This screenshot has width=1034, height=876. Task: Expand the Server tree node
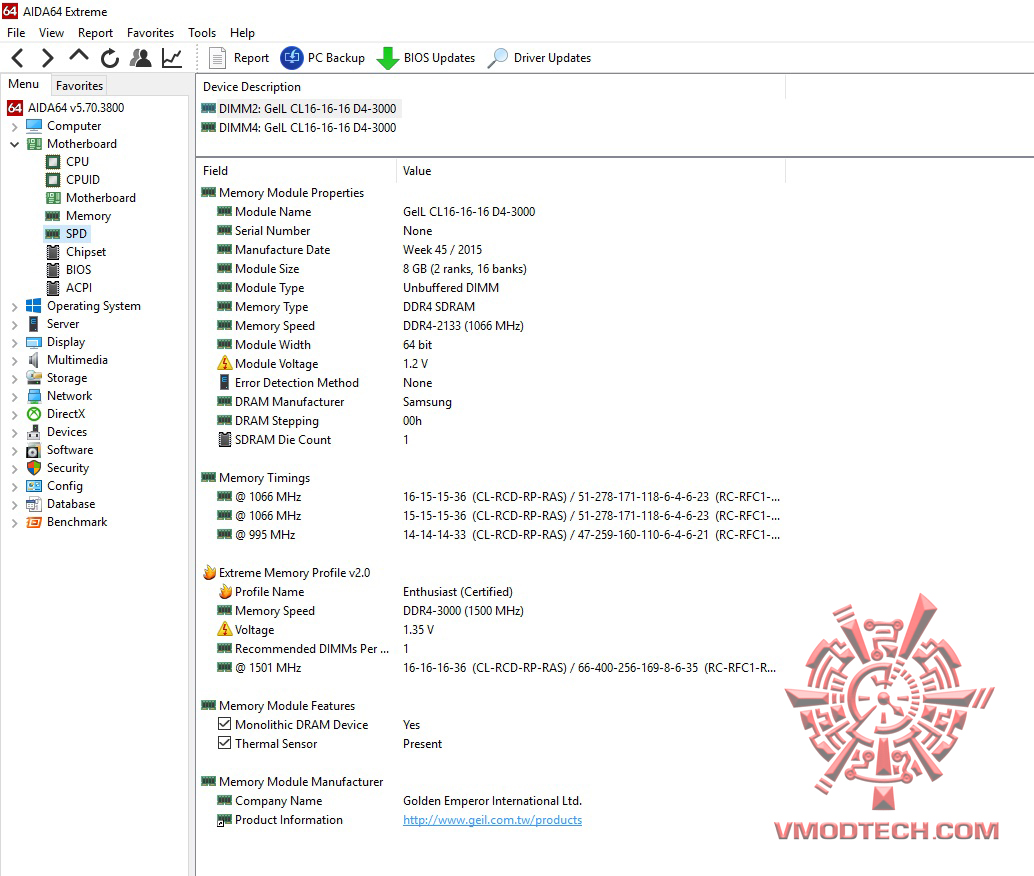tap(15, 325)
